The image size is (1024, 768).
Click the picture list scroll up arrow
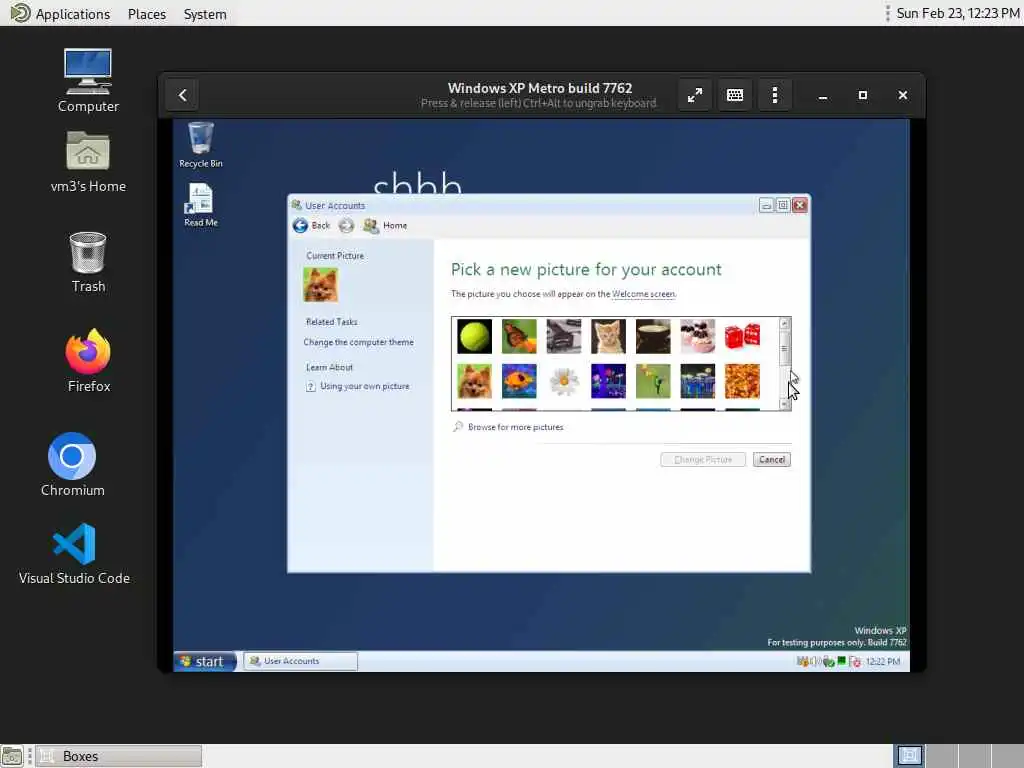click(785, 323)
